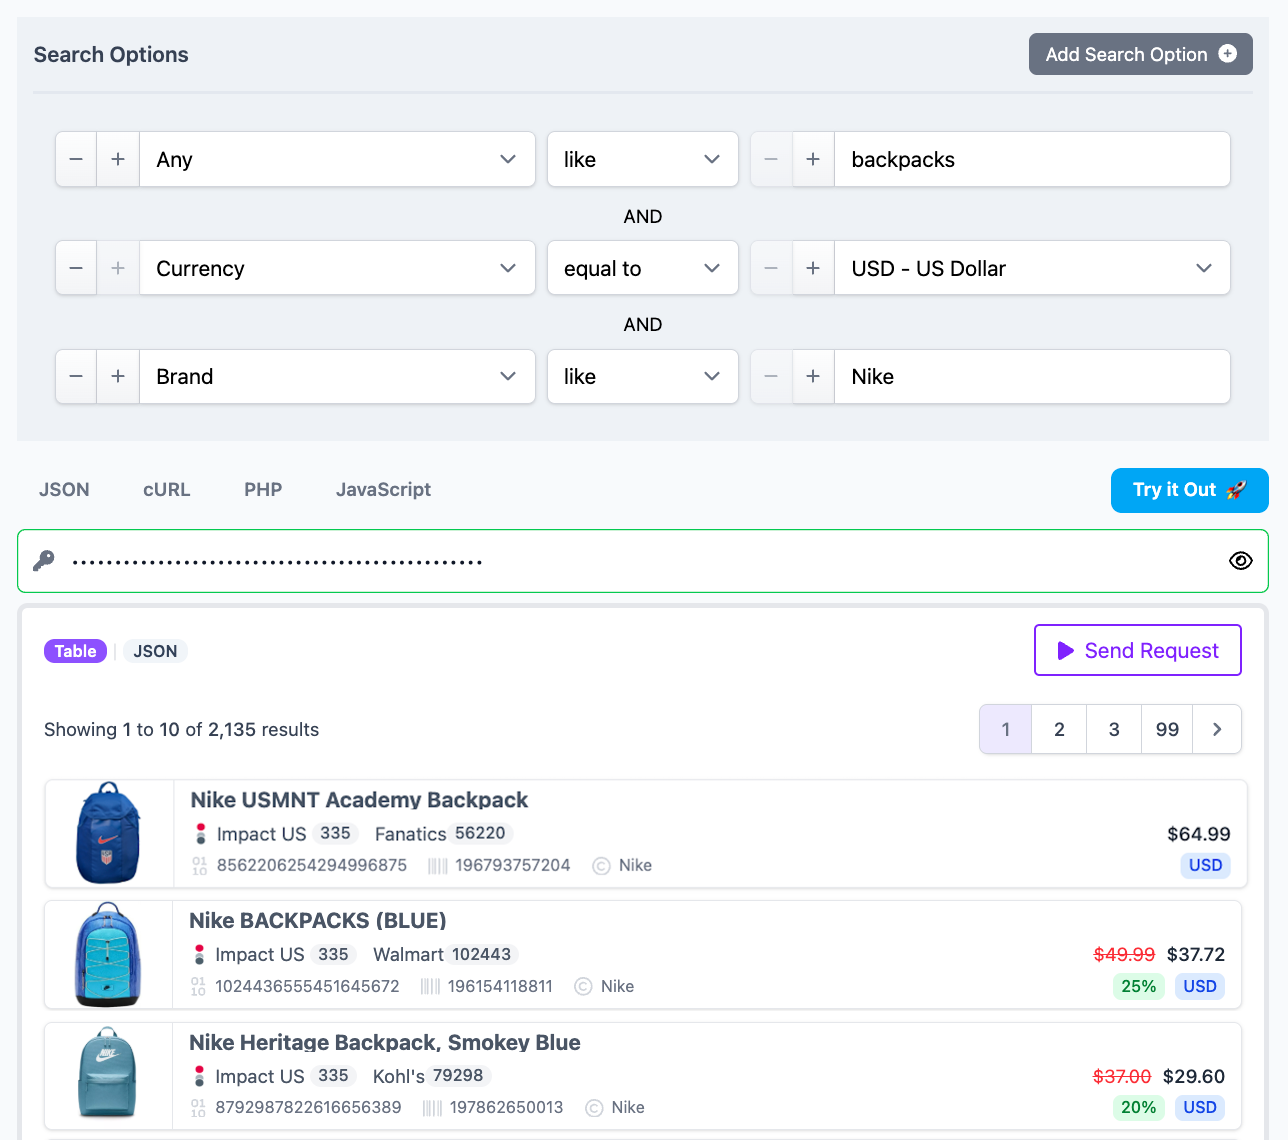Image resolution: width=1288 pixels, height=1140 pixels.
Task: Open the like operator dropdown for Any row
Action: pos(642,159)
